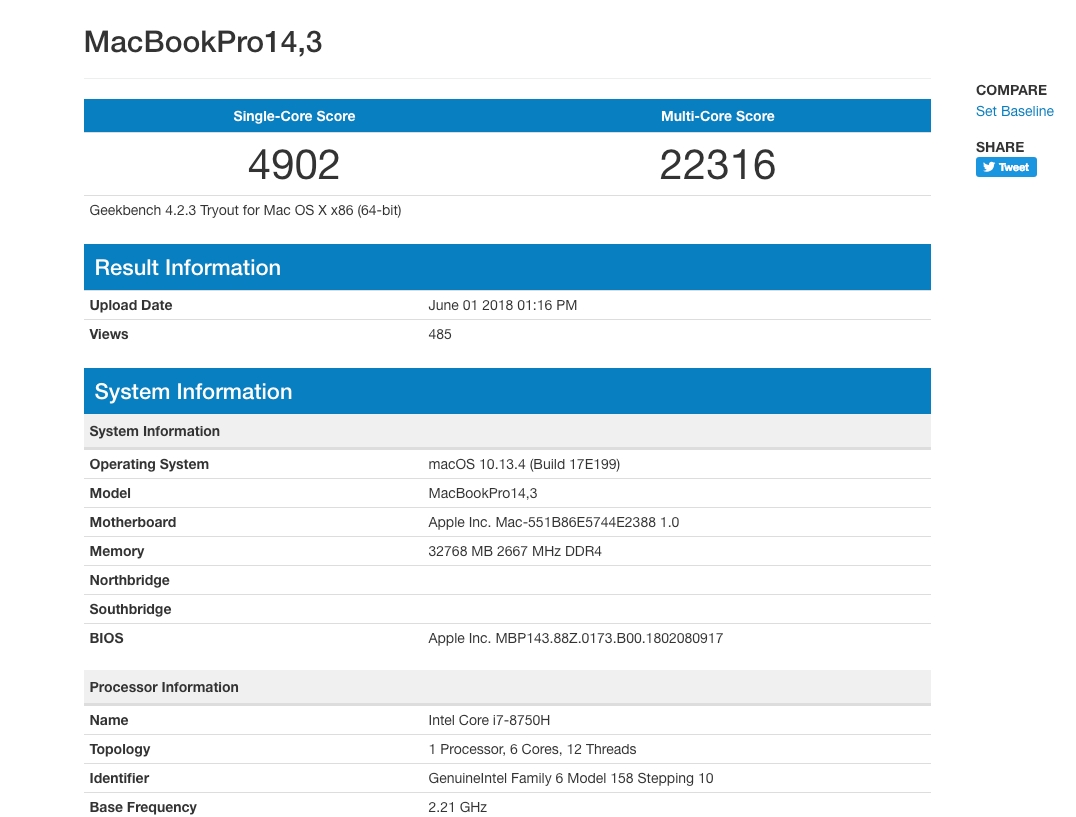Click the COMPARE sidebar heading
Viewport: 1076px width, 817px height.
[1011, 90]
